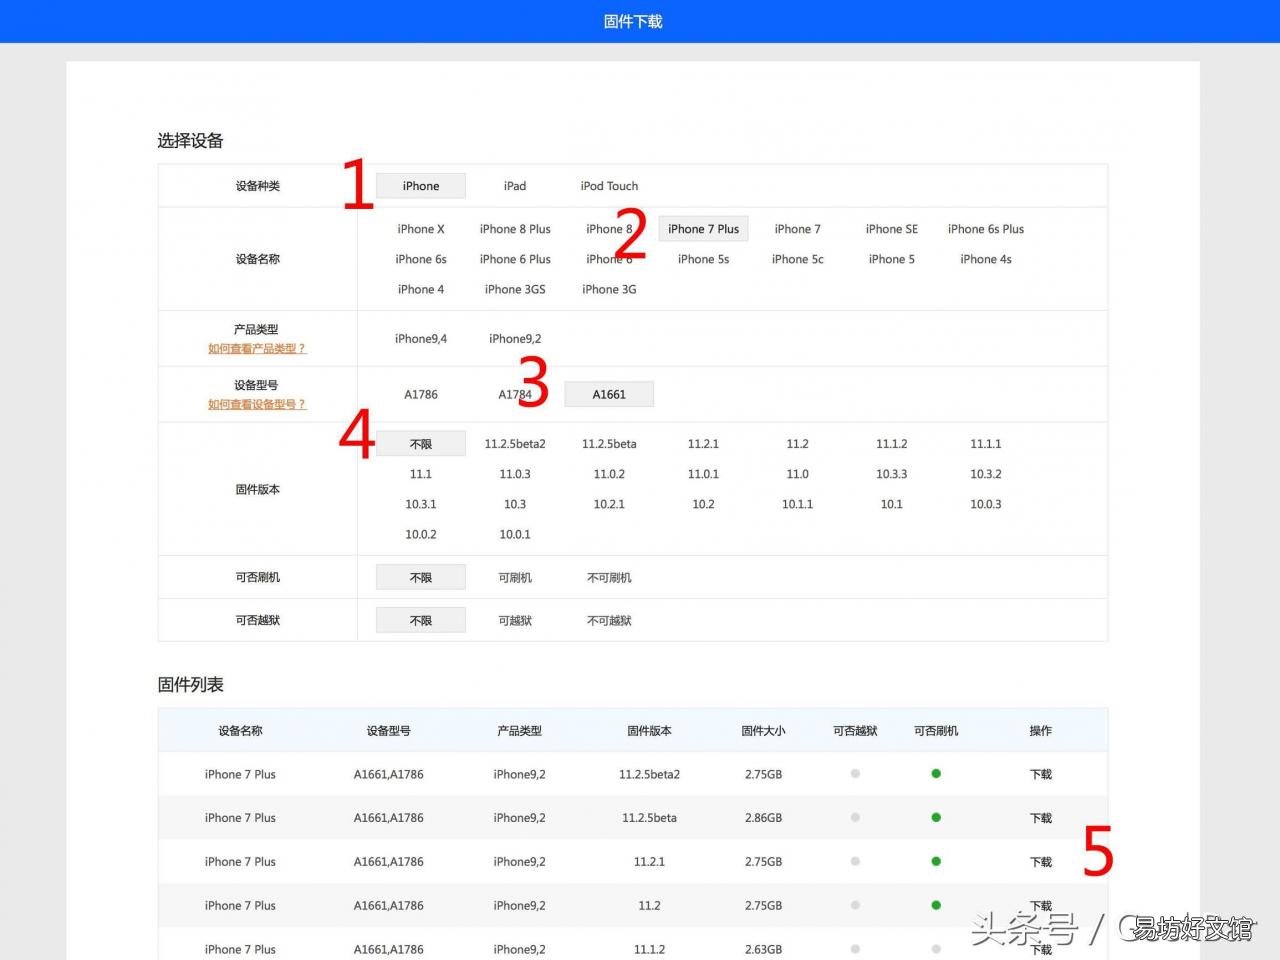Click the highlighted A1661 model option

[609, 394]
